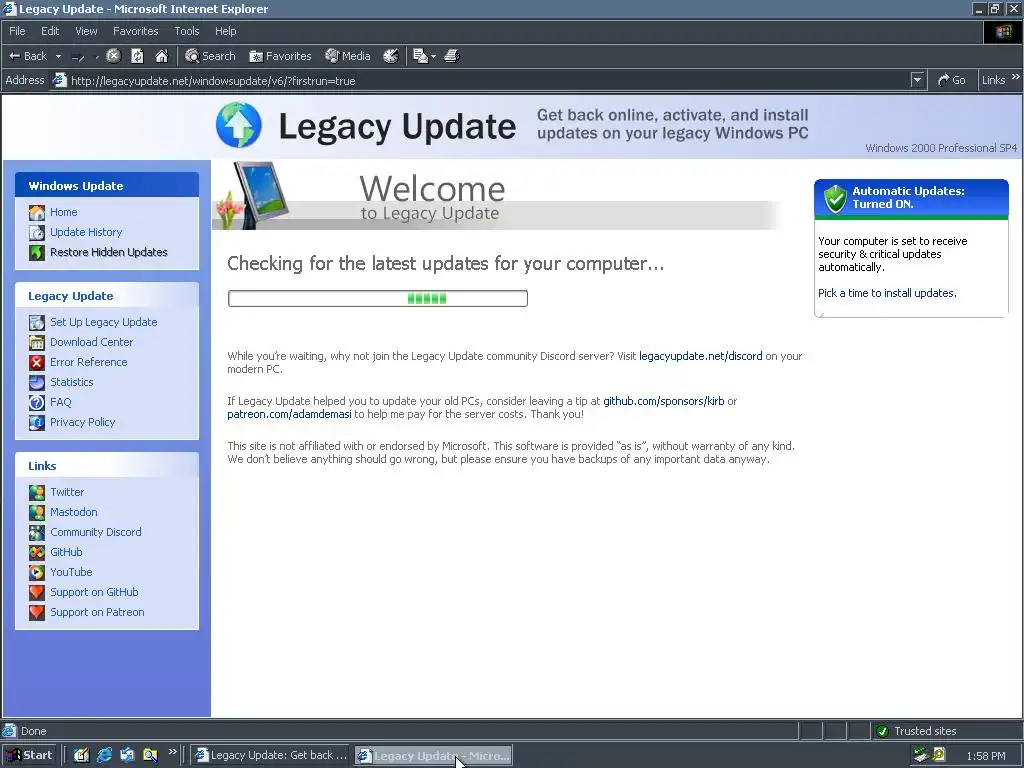Follow the legacyupdate.net/discord link
This screenshot has width=1024, height=768.
pyautogui.click(x=700, y=356)
